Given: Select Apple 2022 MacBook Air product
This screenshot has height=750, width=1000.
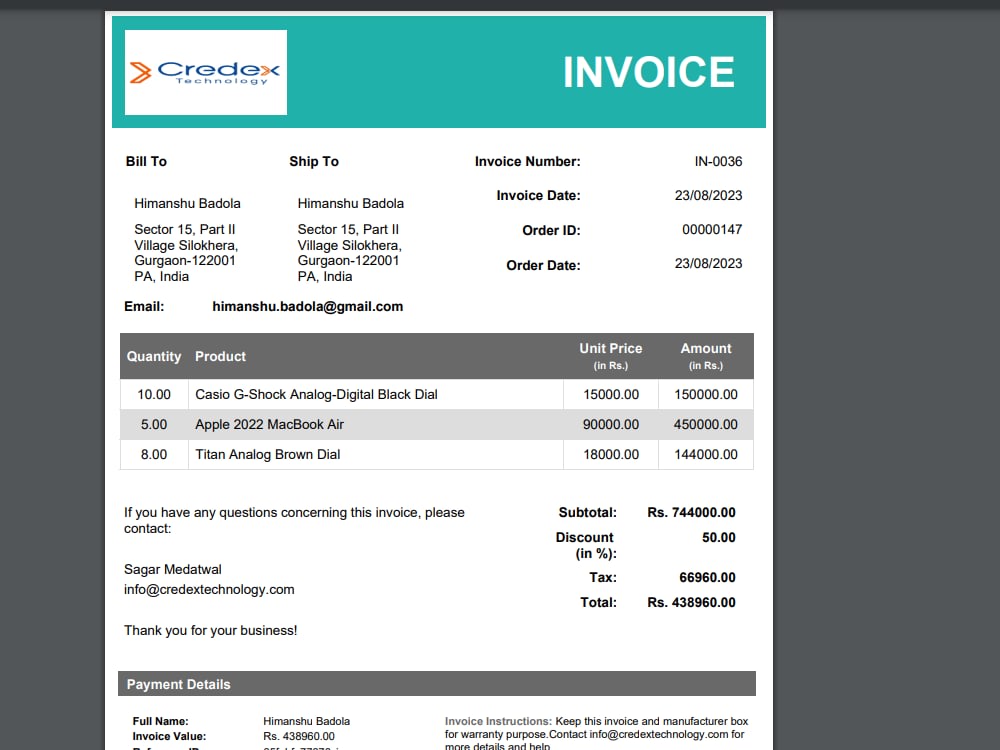Looking at the screenshot, I should pyautogui.click(x=269, y=425).
